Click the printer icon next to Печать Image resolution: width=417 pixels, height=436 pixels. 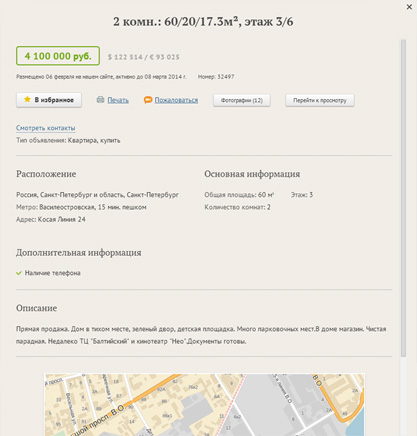click(100, 100)
